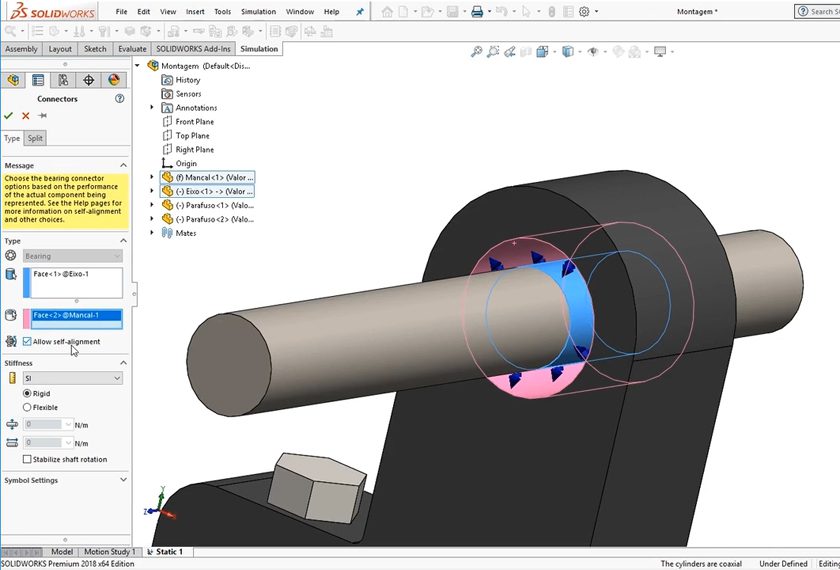The image size is (840, 570).
Task: Open the Simulation menu in menu bar
Action: coord(258,12)
